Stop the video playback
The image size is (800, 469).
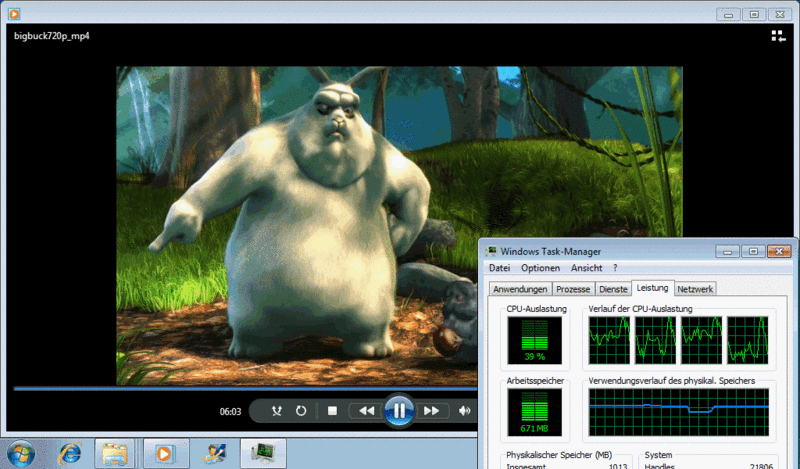point(332,411)
